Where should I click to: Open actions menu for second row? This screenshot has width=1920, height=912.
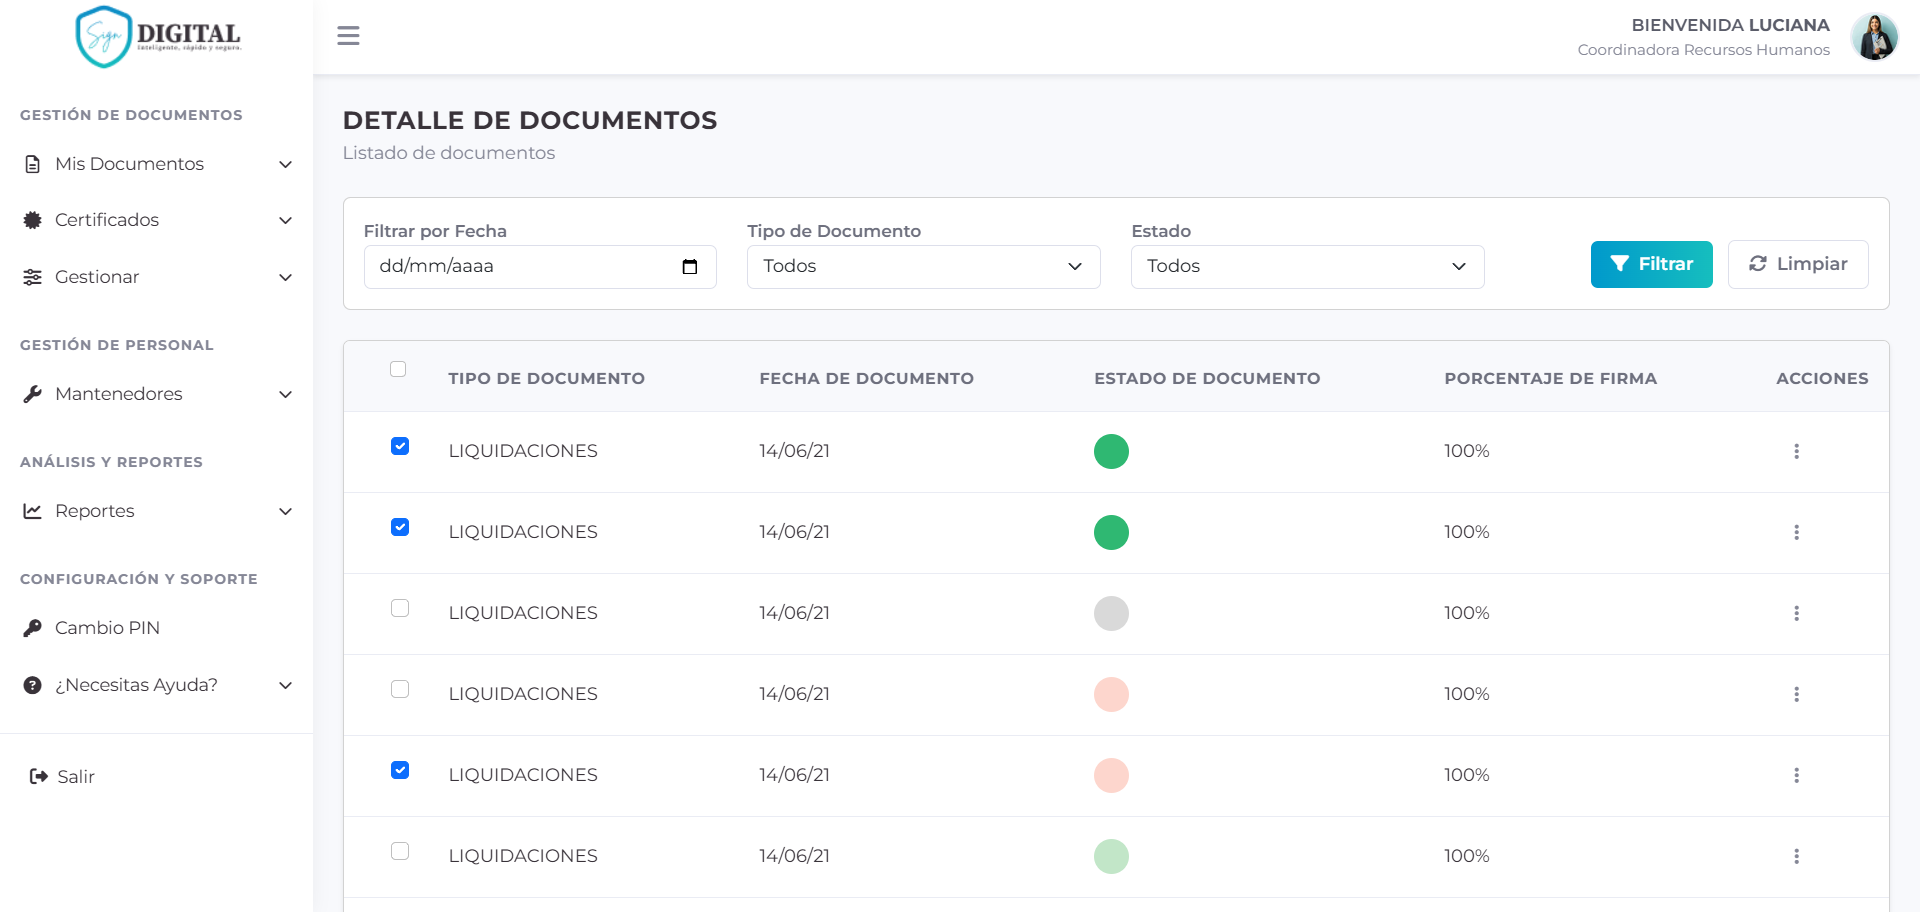click(x=1797, y=532)
